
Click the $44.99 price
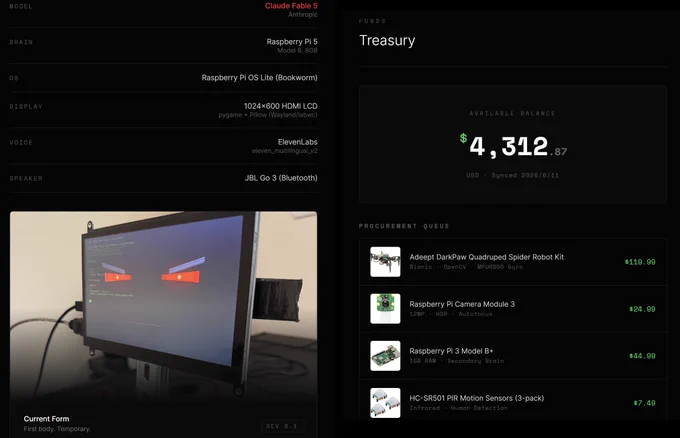click(x=642, y=356)
